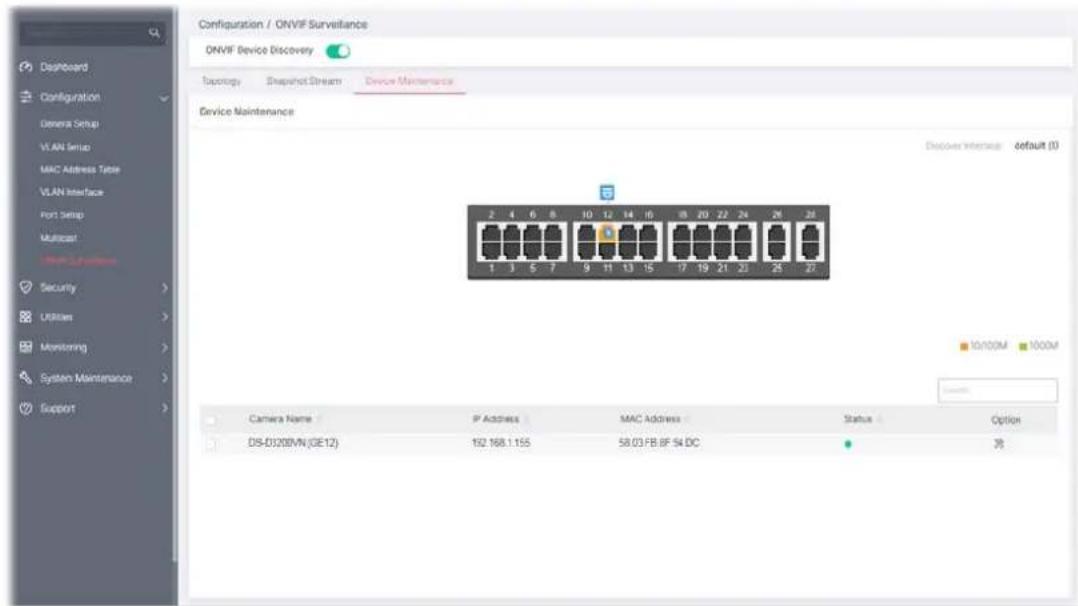Click the Monitoring panel icon
This screenshot has width=1078, height=606.
[x=26, y=347]
